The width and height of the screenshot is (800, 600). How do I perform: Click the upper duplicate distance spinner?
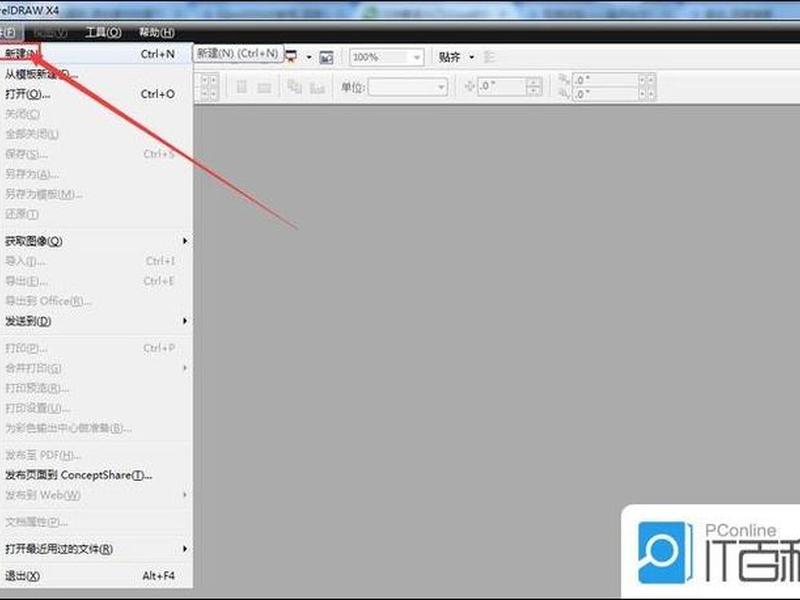coord(646,80)
